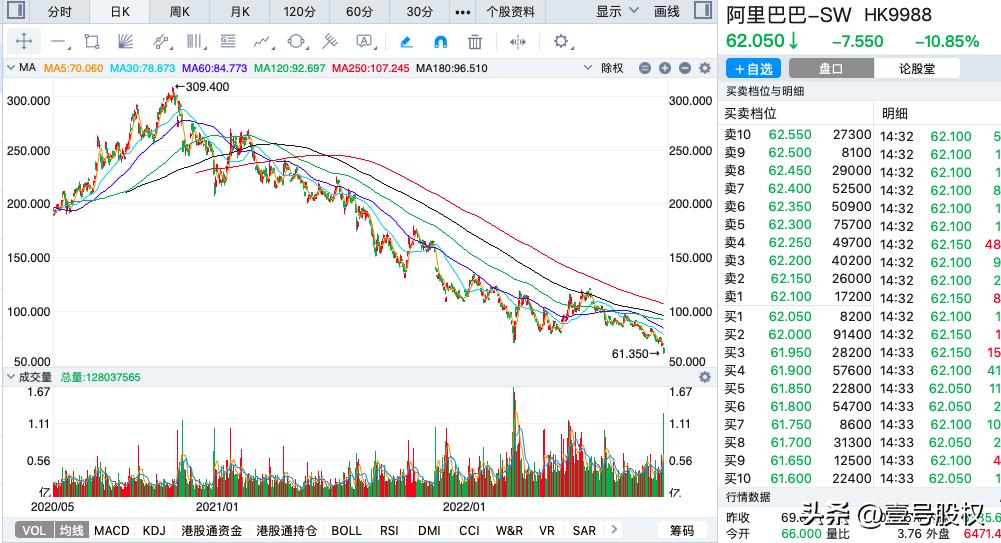Screen dimensions: 1001x543
Task: Select the BOLL indicator
Action: (347, 530)
